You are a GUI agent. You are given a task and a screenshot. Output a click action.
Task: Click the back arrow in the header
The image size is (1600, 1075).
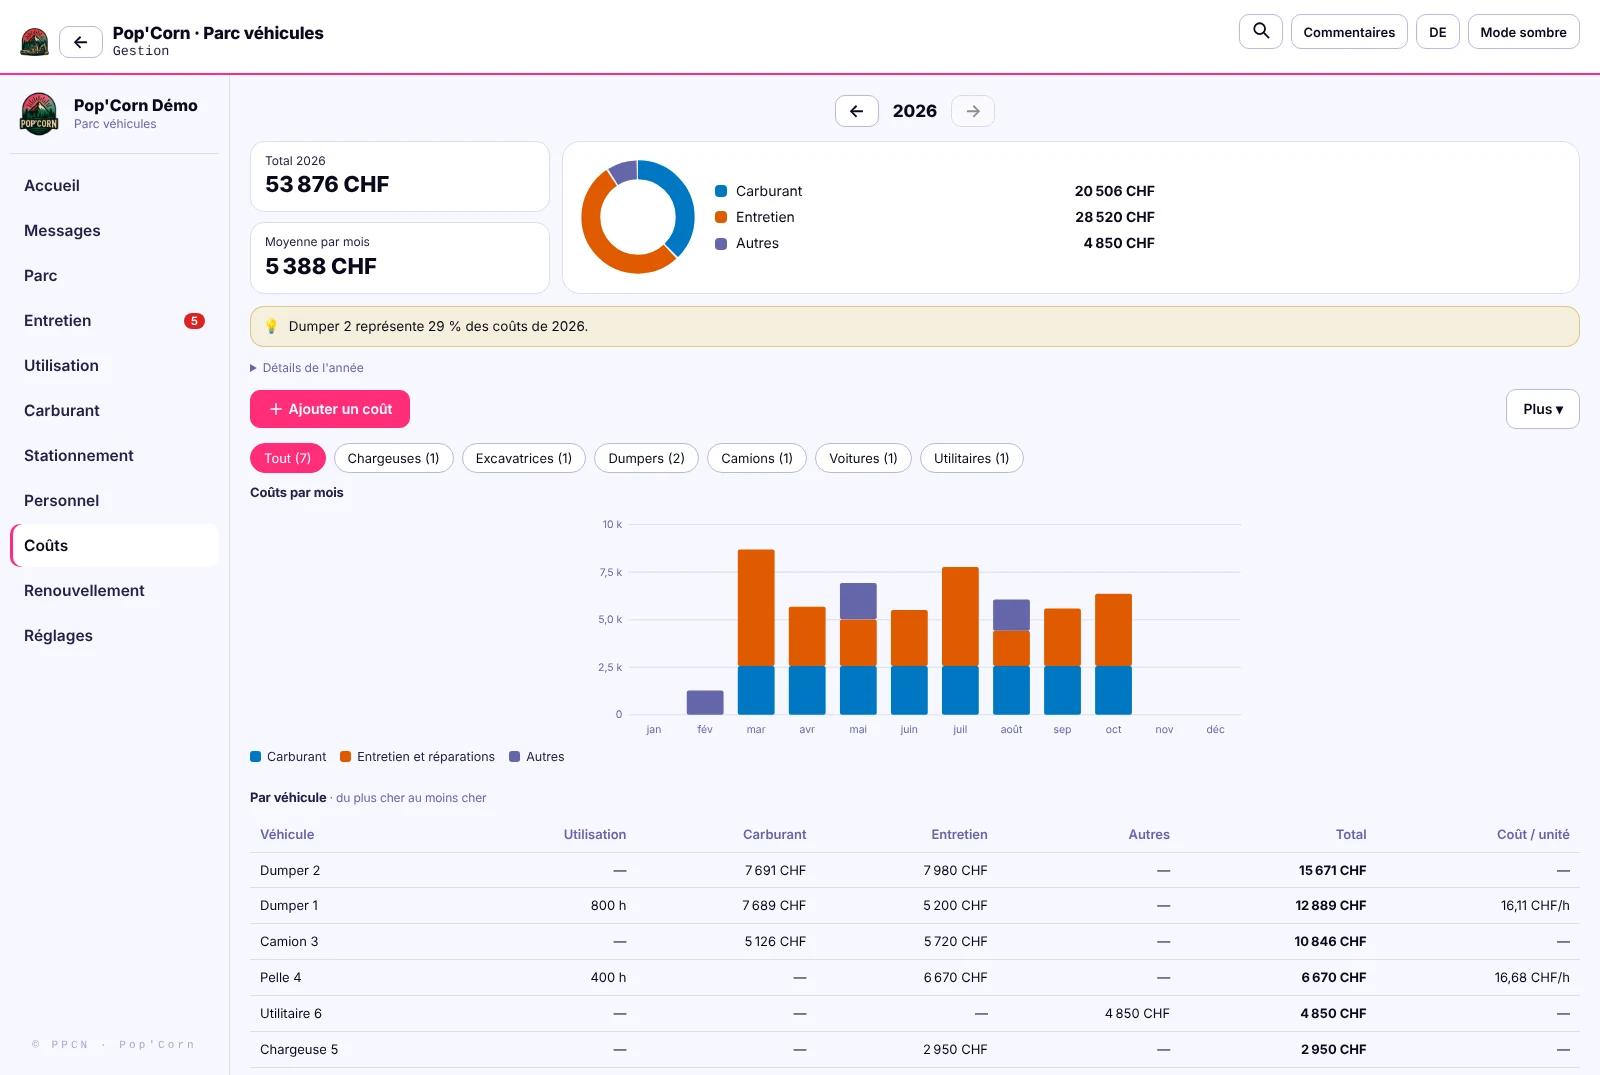pos(81,42)
